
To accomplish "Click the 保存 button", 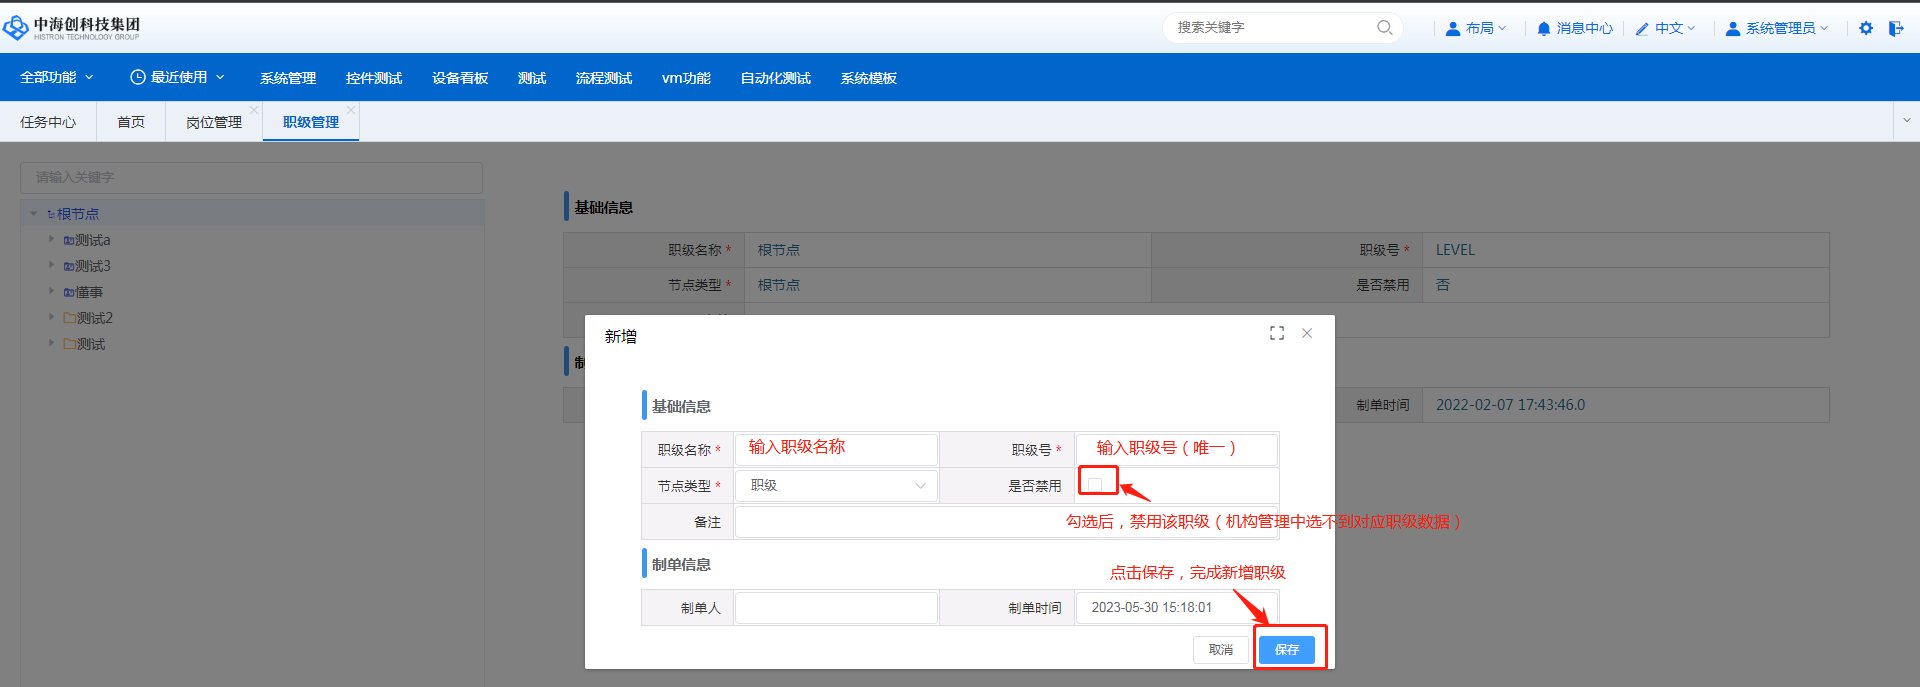I will (1286, 650).
